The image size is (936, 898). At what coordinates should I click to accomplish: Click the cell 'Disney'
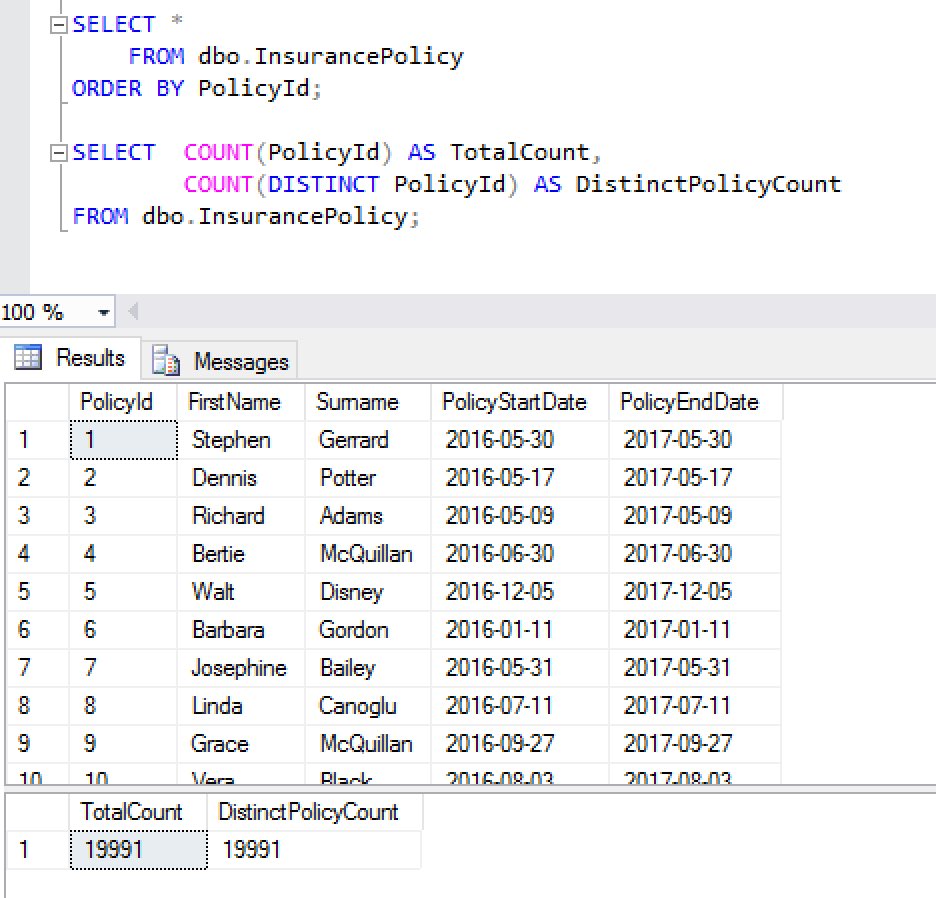click(368, 592)
